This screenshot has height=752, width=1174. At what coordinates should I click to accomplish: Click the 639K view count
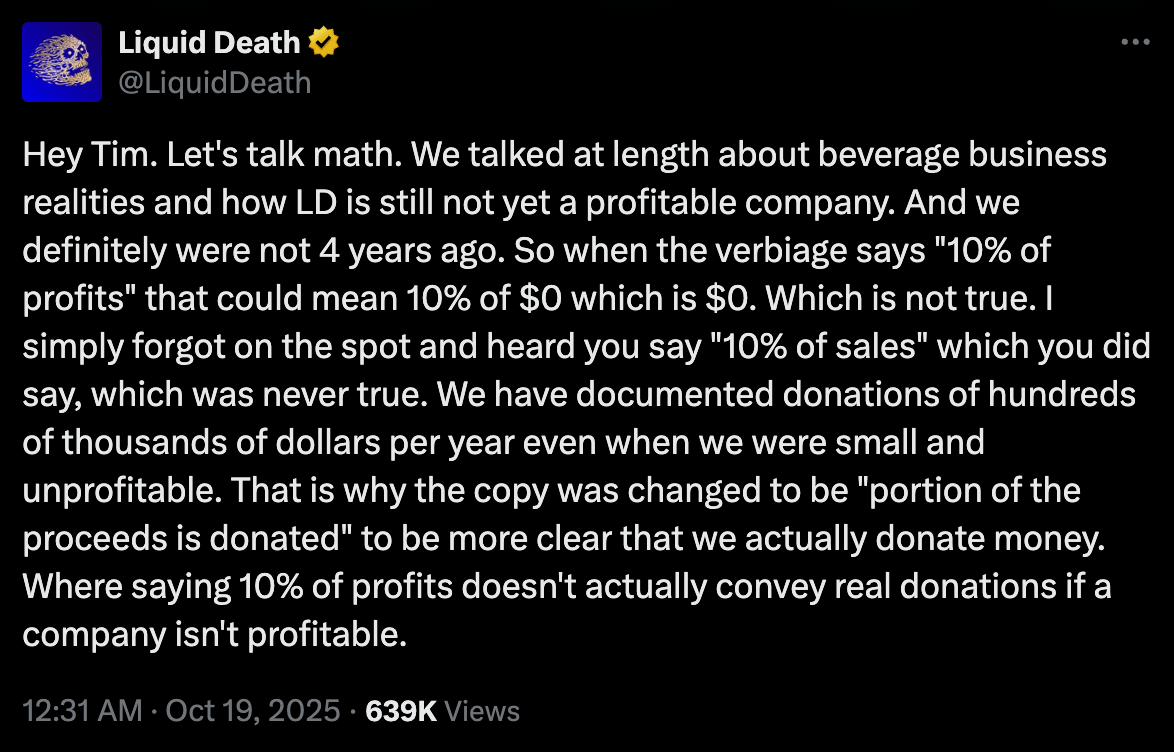coord(401,710)
